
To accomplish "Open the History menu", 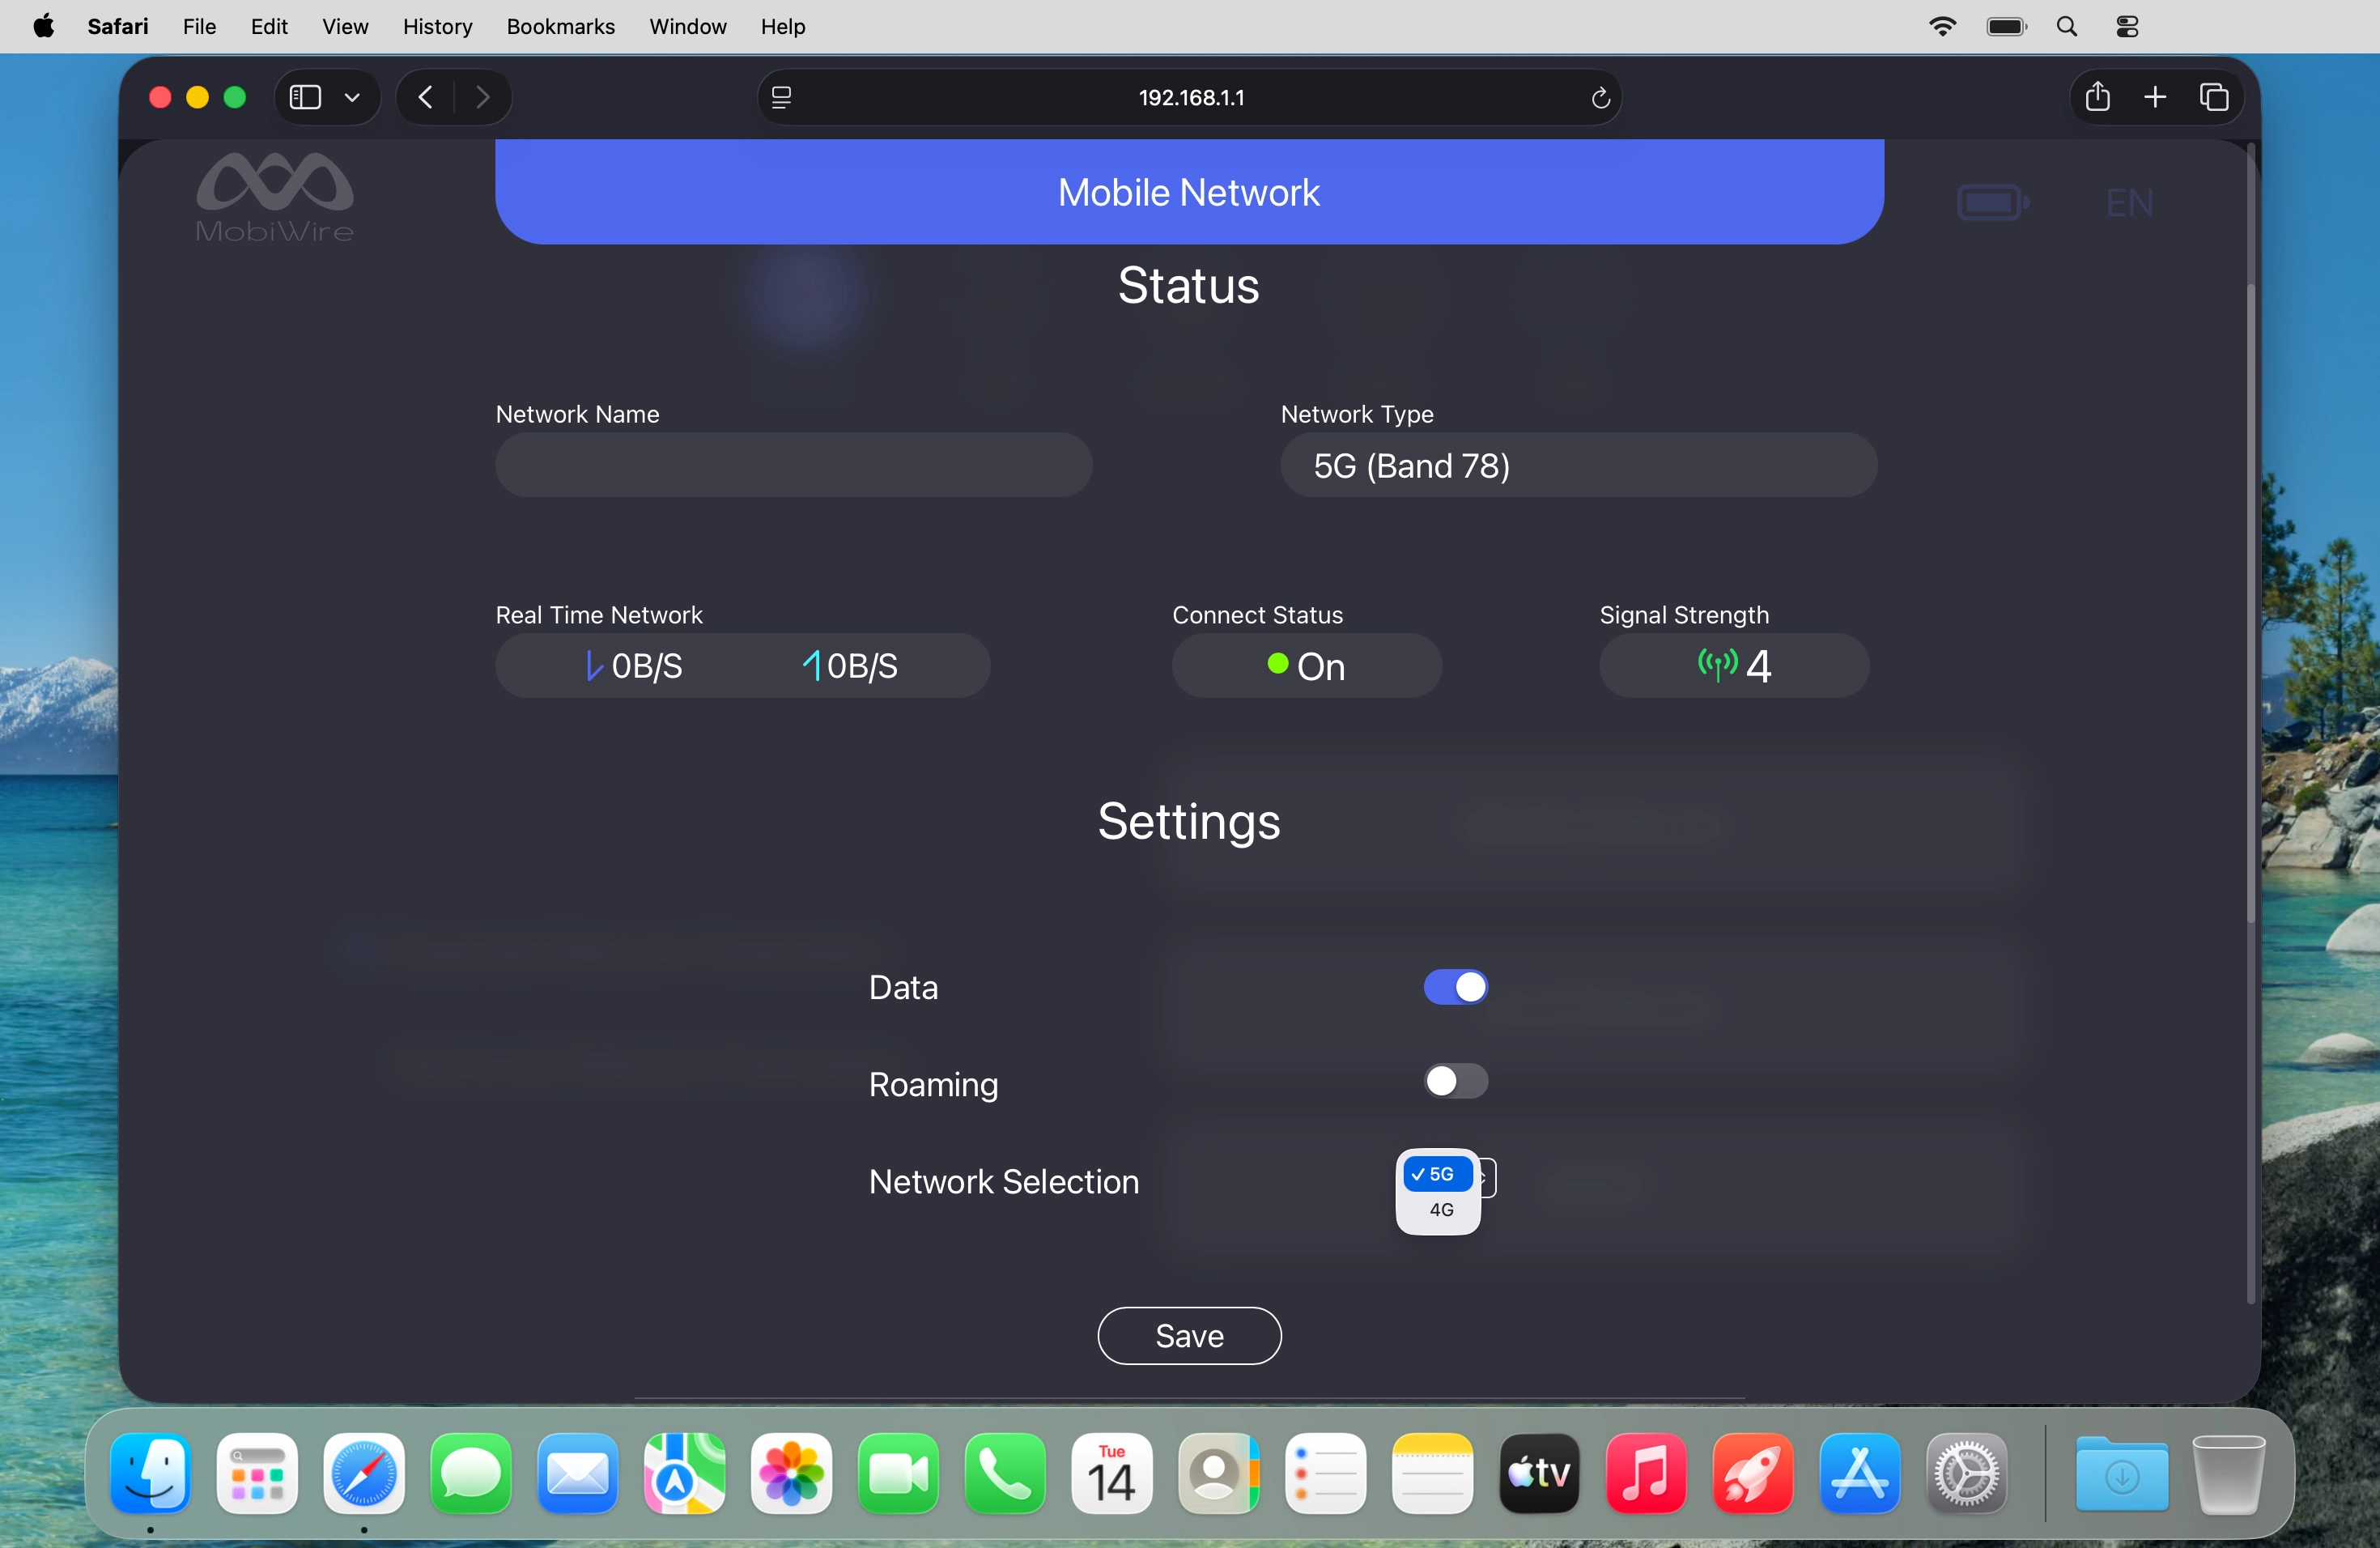I will [437, 26].
